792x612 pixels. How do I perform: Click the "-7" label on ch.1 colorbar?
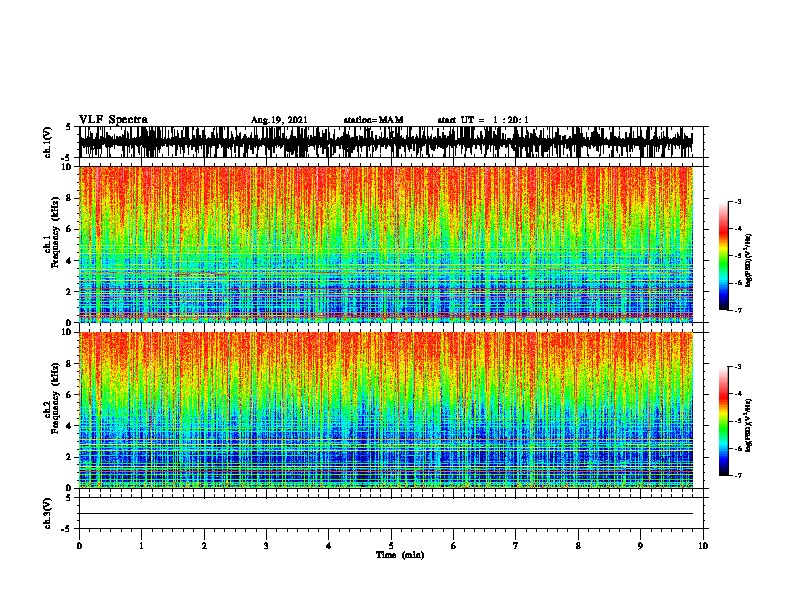click(x=737, y=310)
